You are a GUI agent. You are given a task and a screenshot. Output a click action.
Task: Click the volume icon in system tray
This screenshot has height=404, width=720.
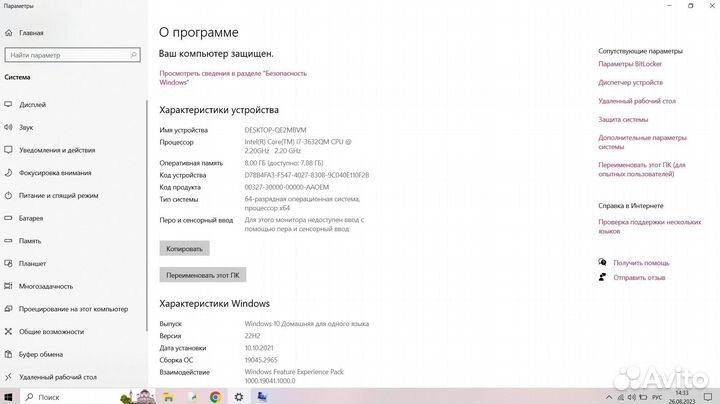(632, 397)
